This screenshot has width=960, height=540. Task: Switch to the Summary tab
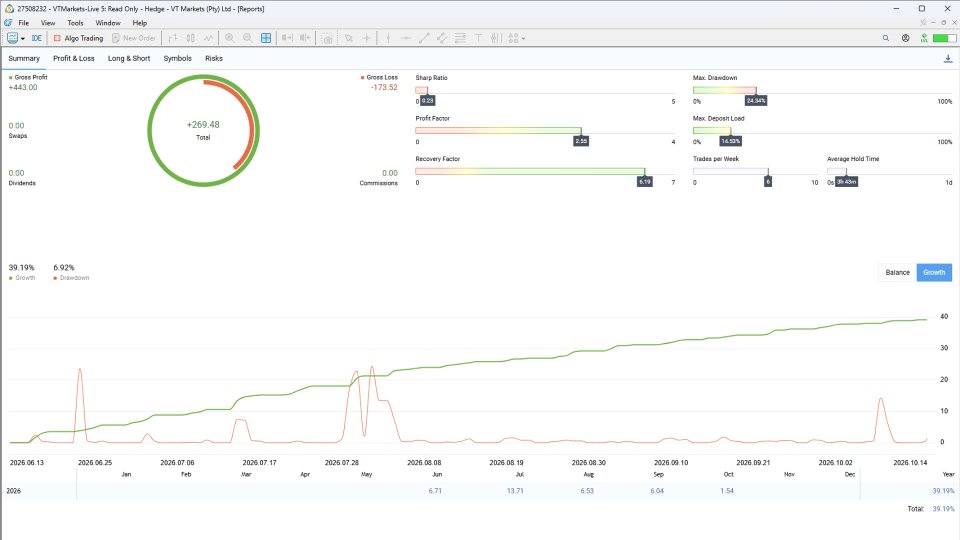pos(24,58)
